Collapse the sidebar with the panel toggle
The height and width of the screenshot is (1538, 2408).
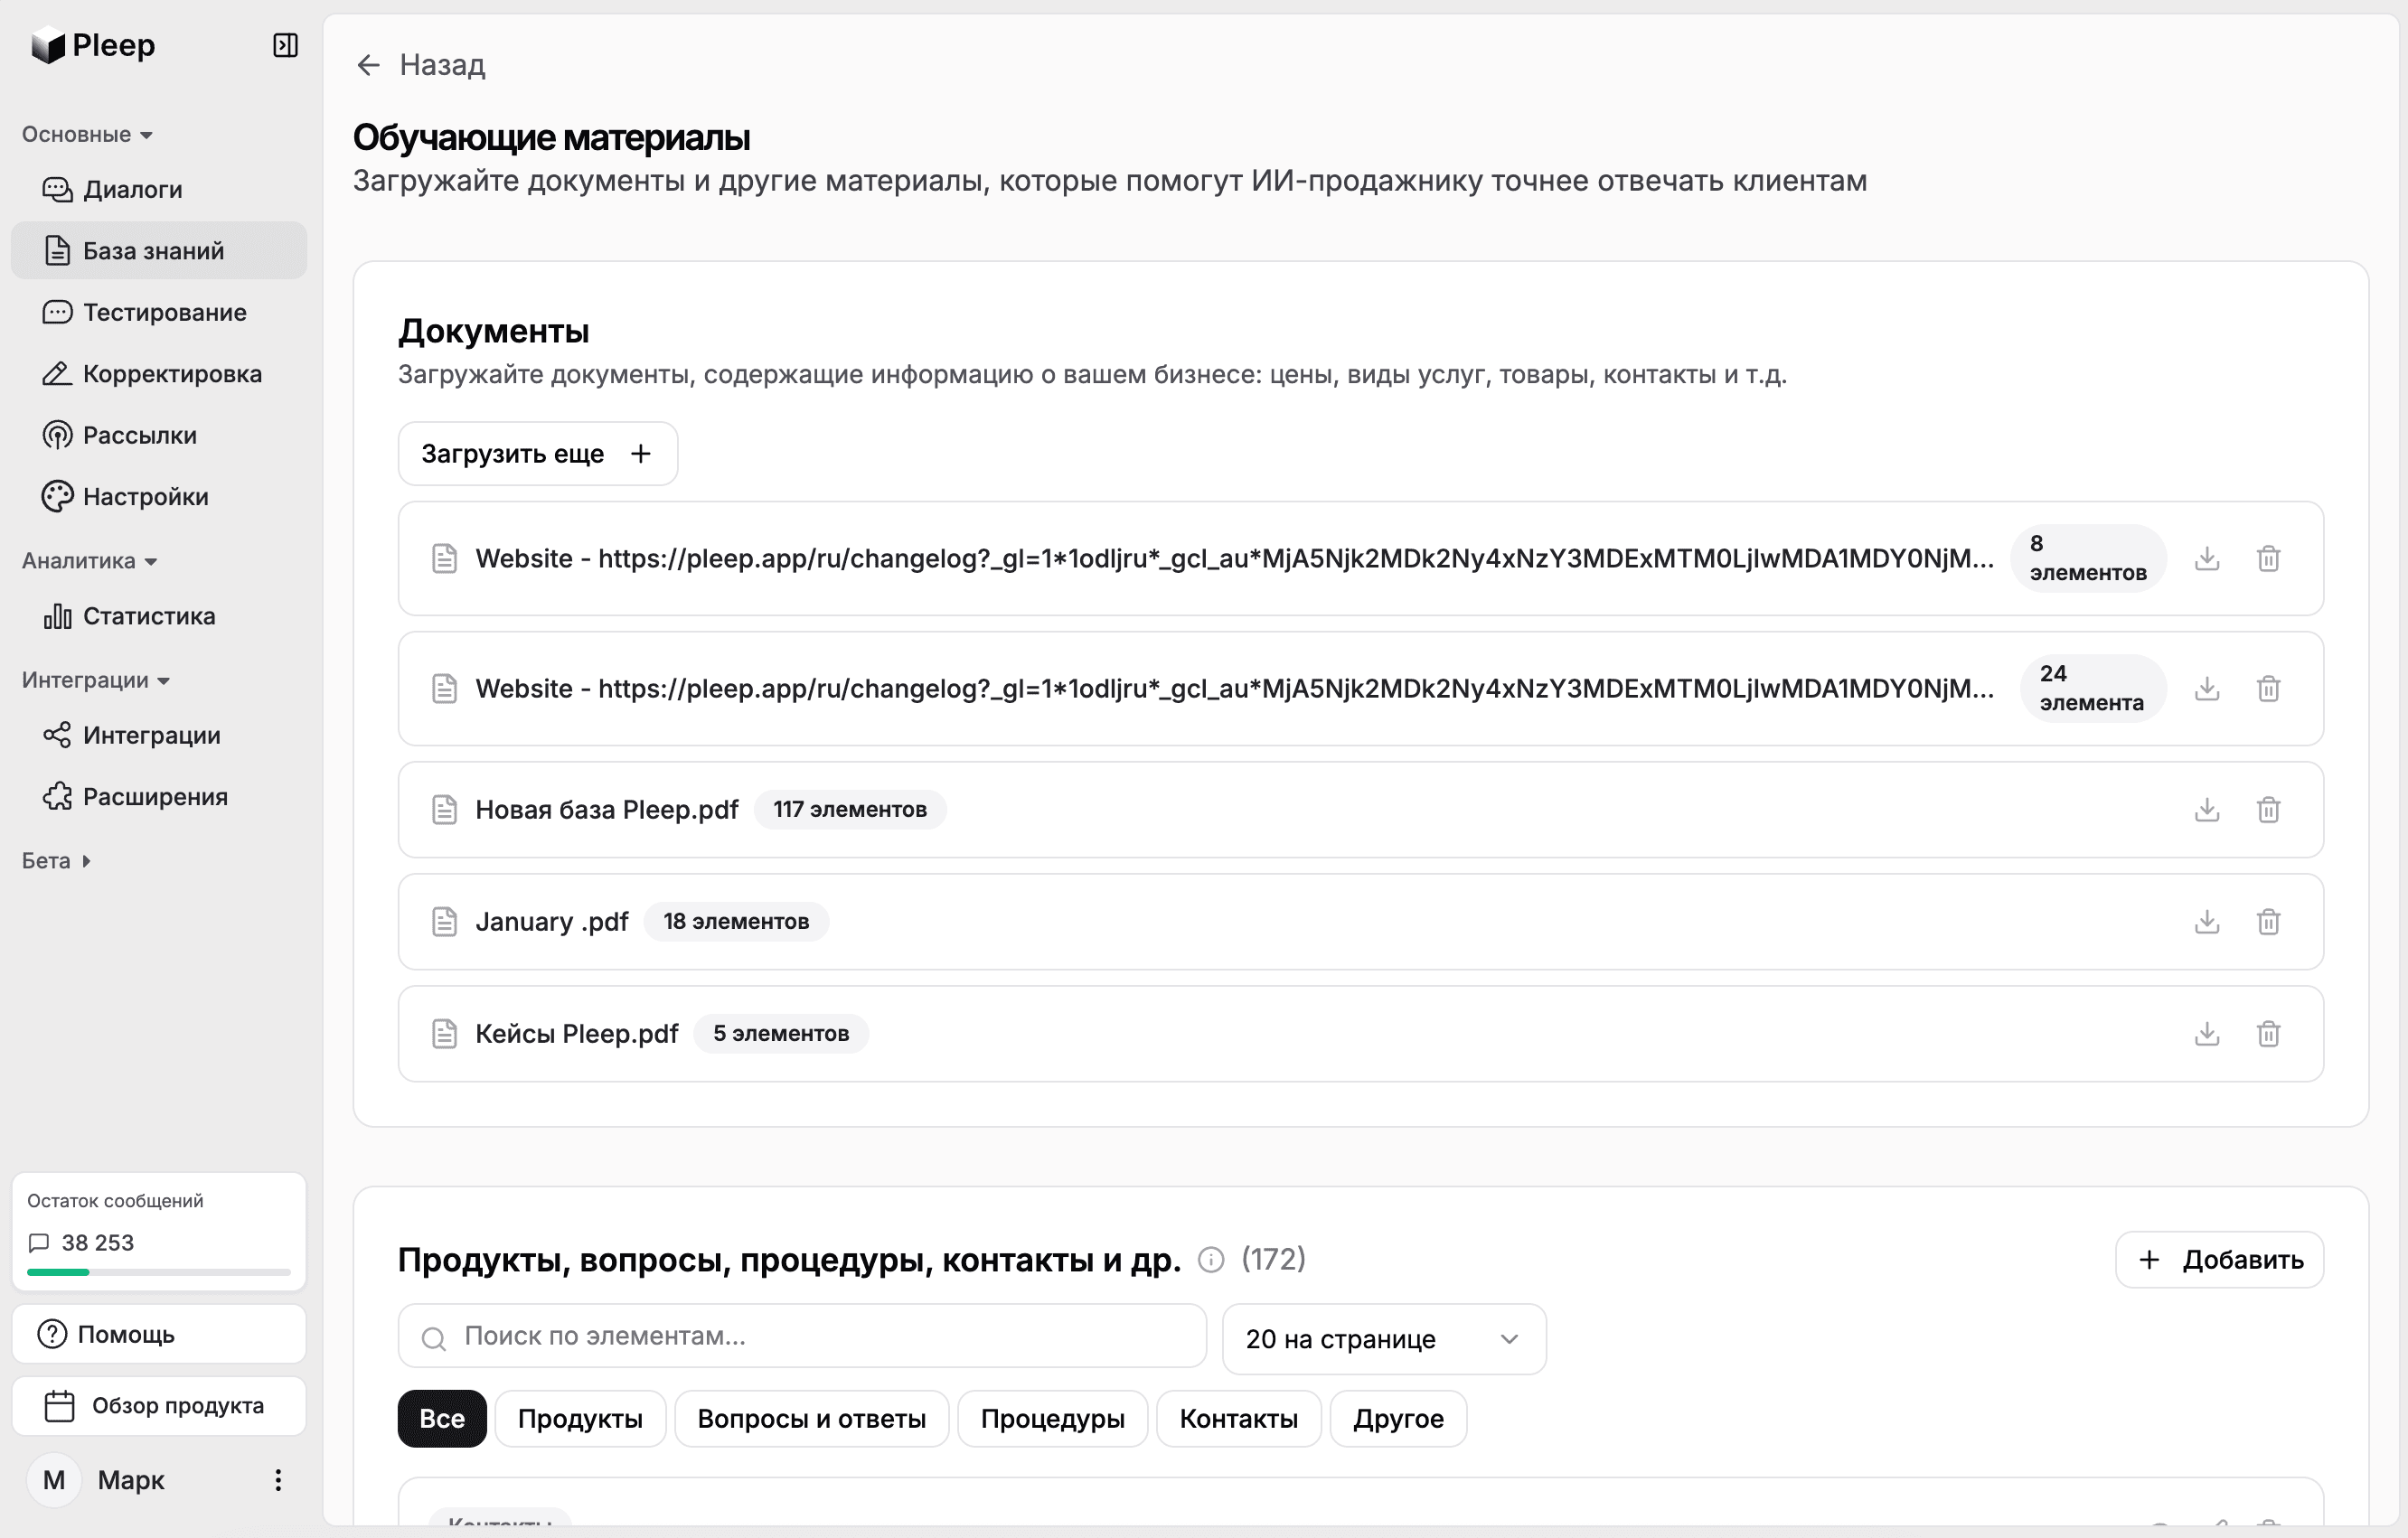285,45
